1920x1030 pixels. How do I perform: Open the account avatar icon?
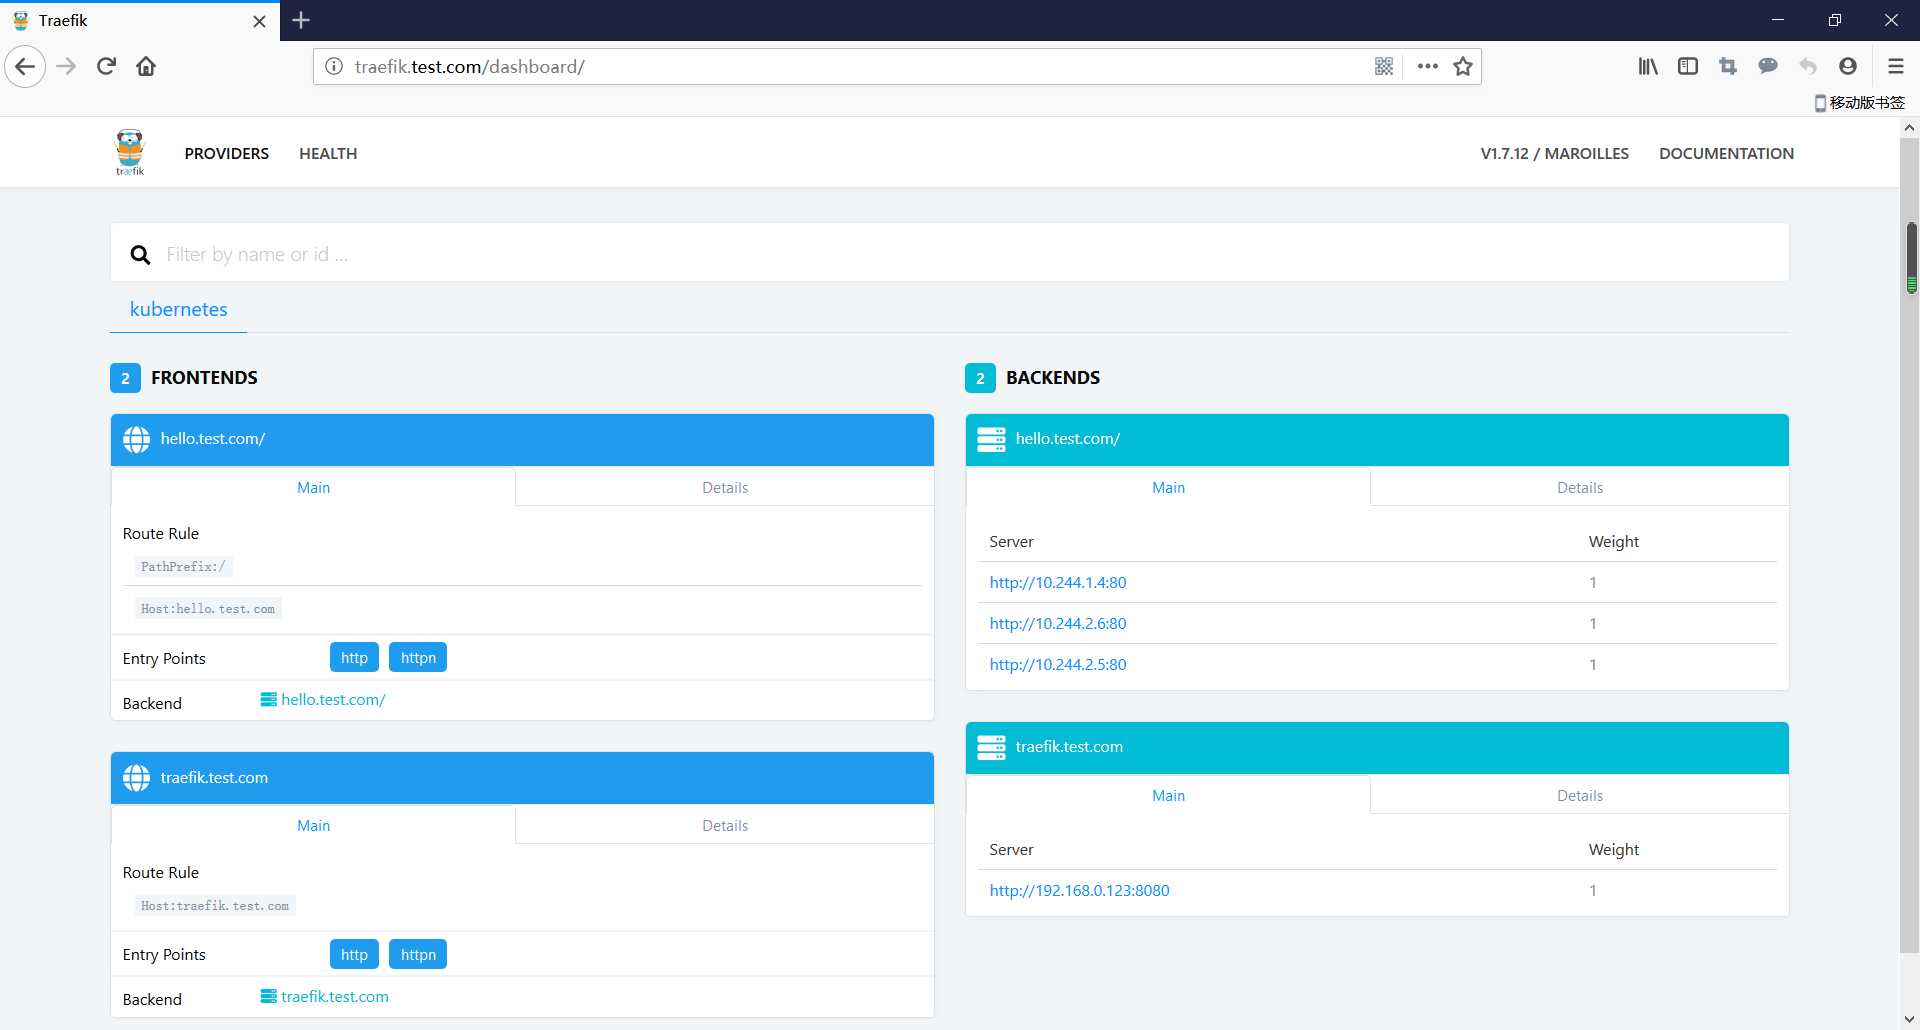[1848, 67]
